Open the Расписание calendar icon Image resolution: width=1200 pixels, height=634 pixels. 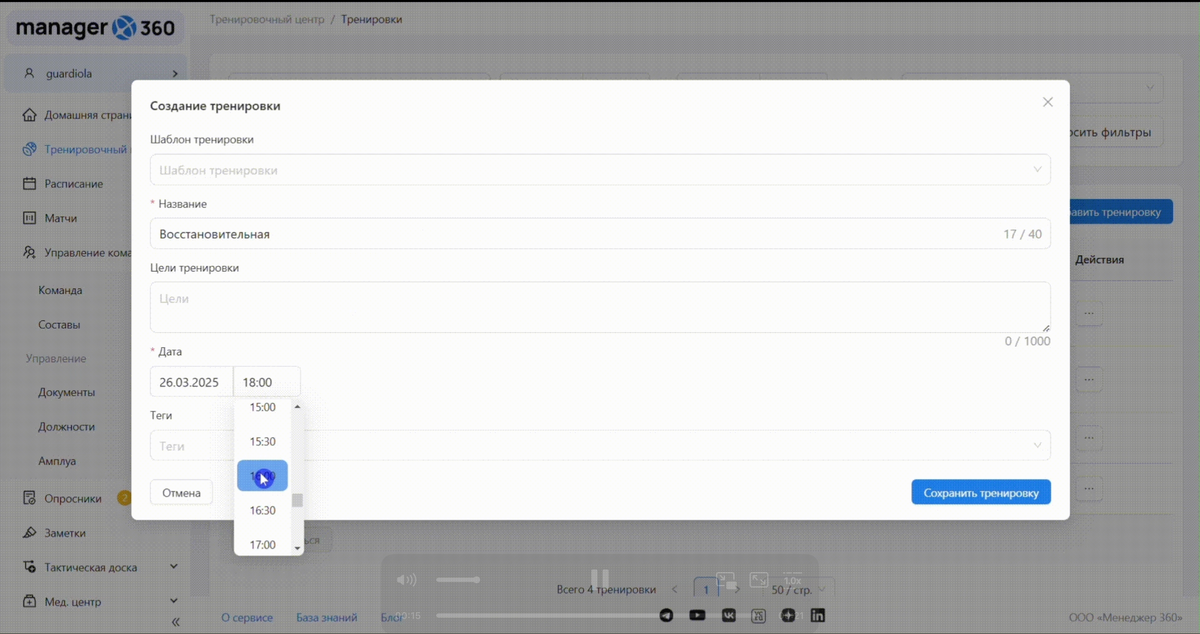[x=29, y=184]
